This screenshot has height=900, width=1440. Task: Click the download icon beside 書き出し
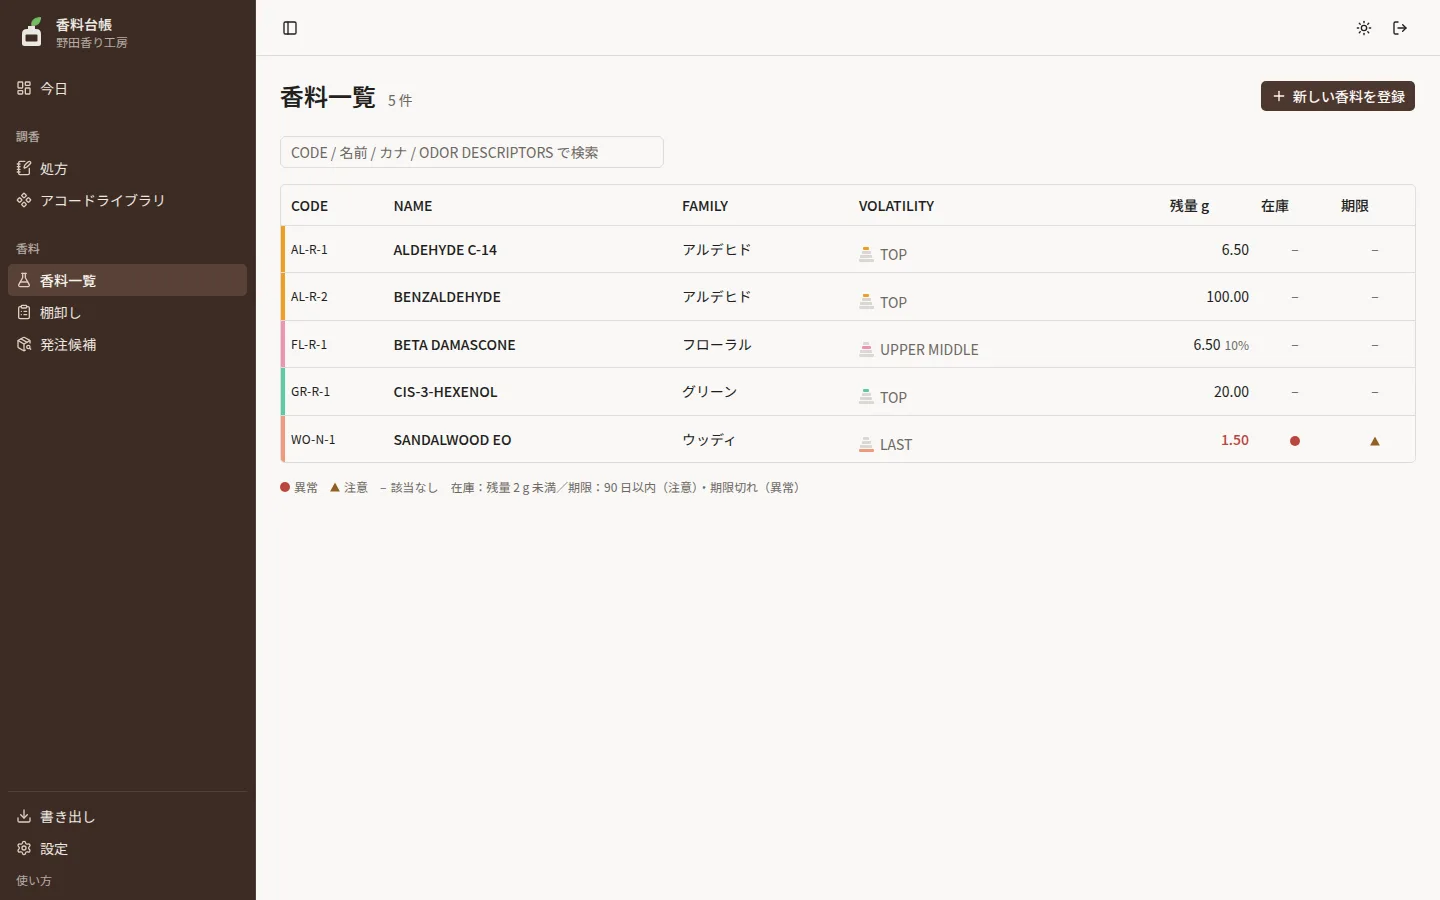click(x=24, y=816)
